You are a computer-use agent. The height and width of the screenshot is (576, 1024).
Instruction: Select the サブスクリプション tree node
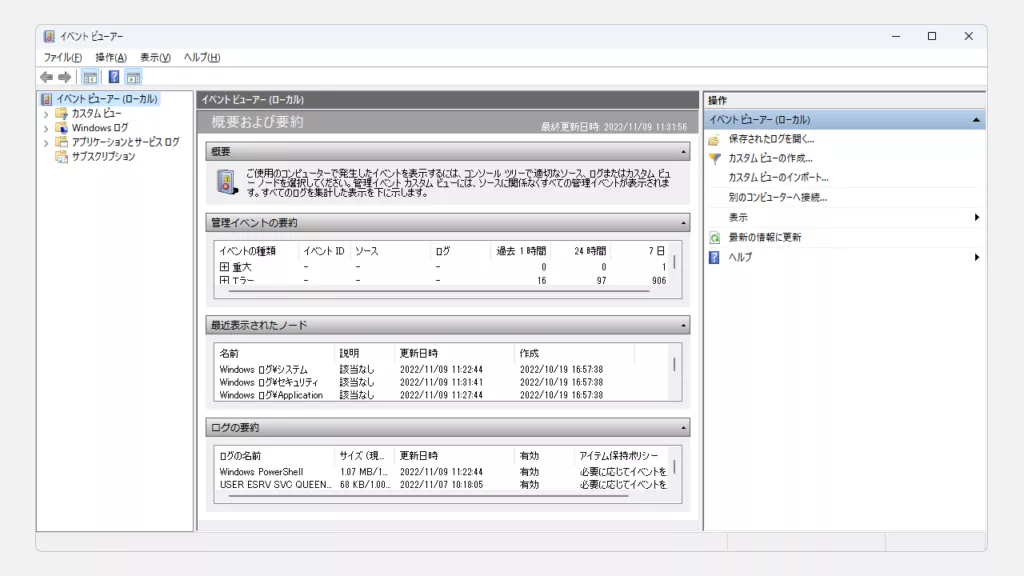[x=102, y=157]
